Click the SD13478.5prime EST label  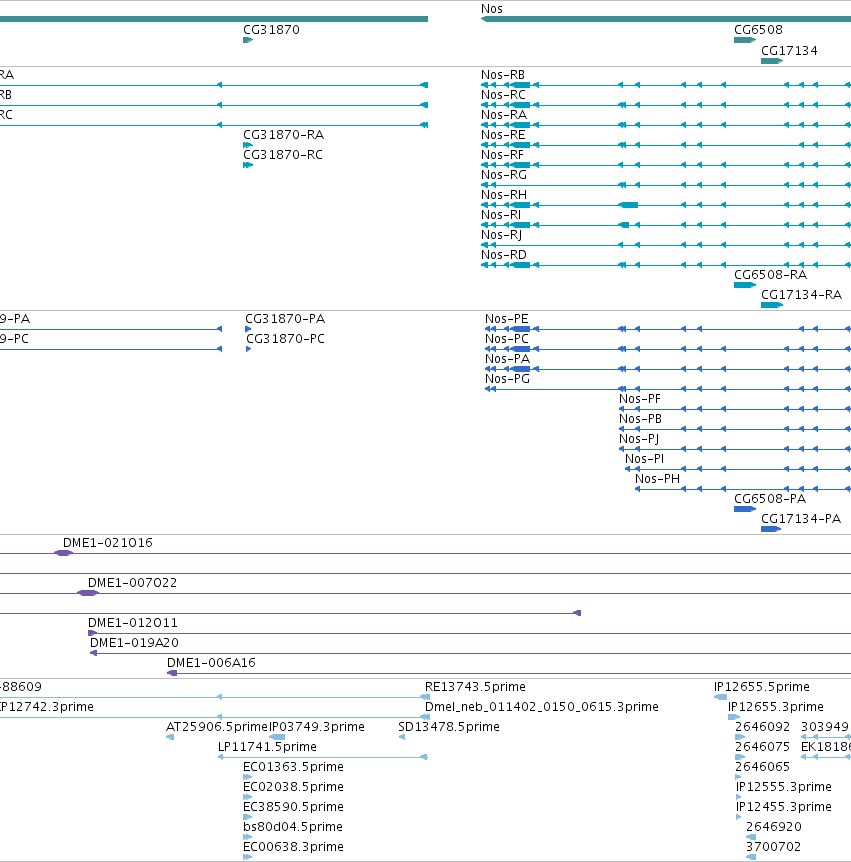[x=449, y=727]
